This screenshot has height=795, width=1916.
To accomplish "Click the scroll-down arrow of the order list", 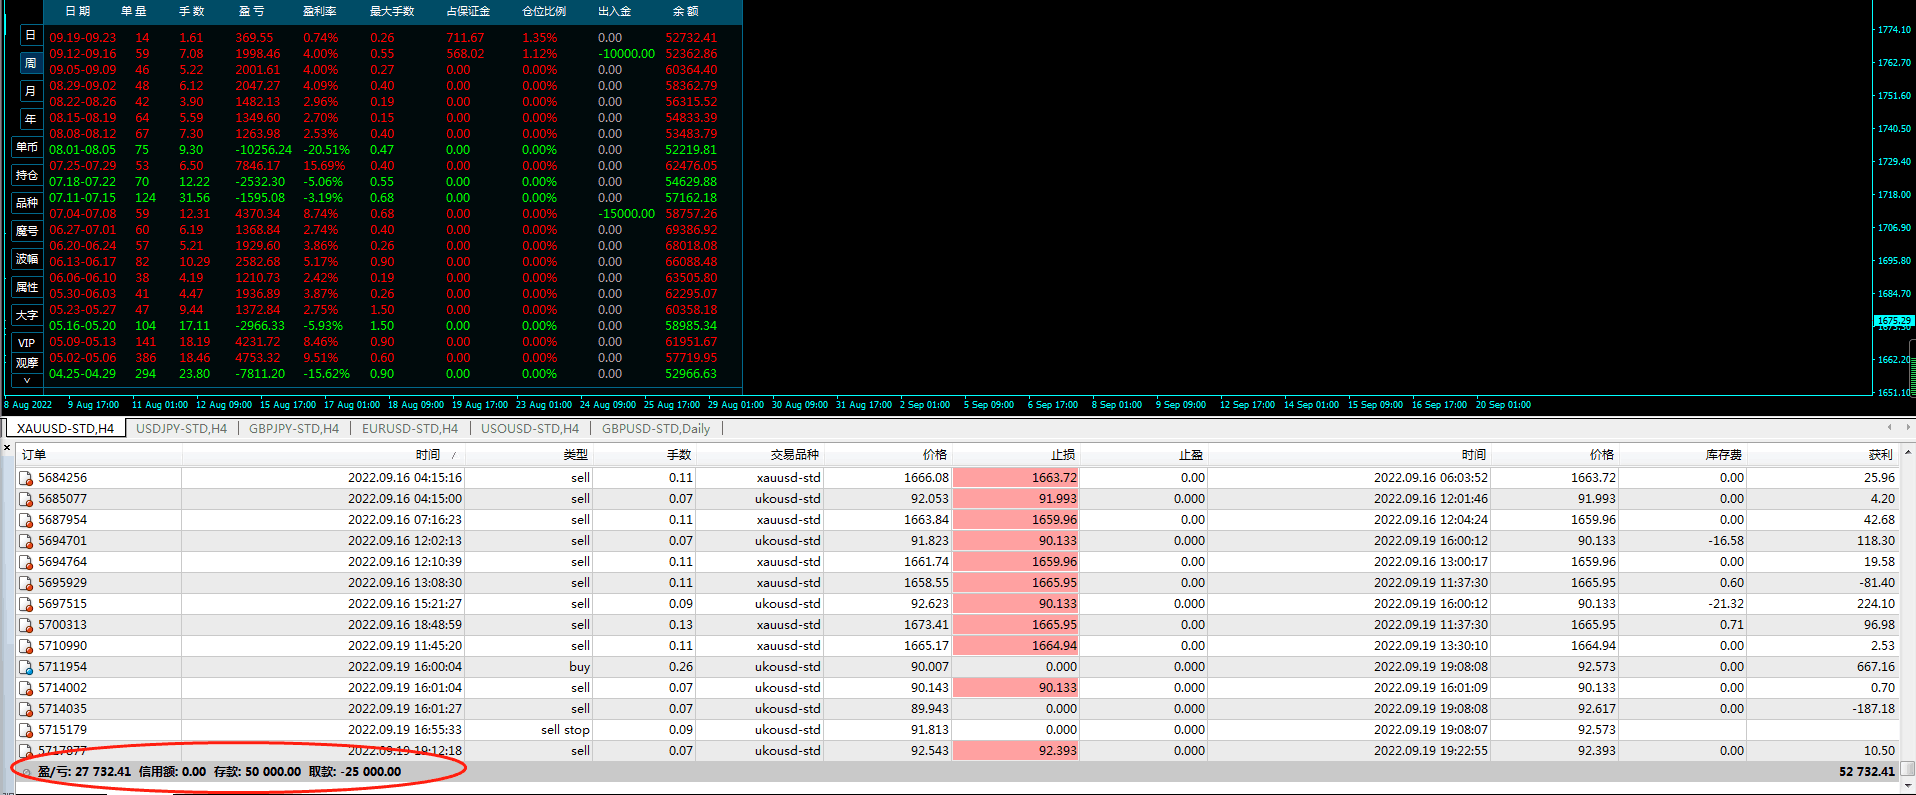I will coord(1907,786).
